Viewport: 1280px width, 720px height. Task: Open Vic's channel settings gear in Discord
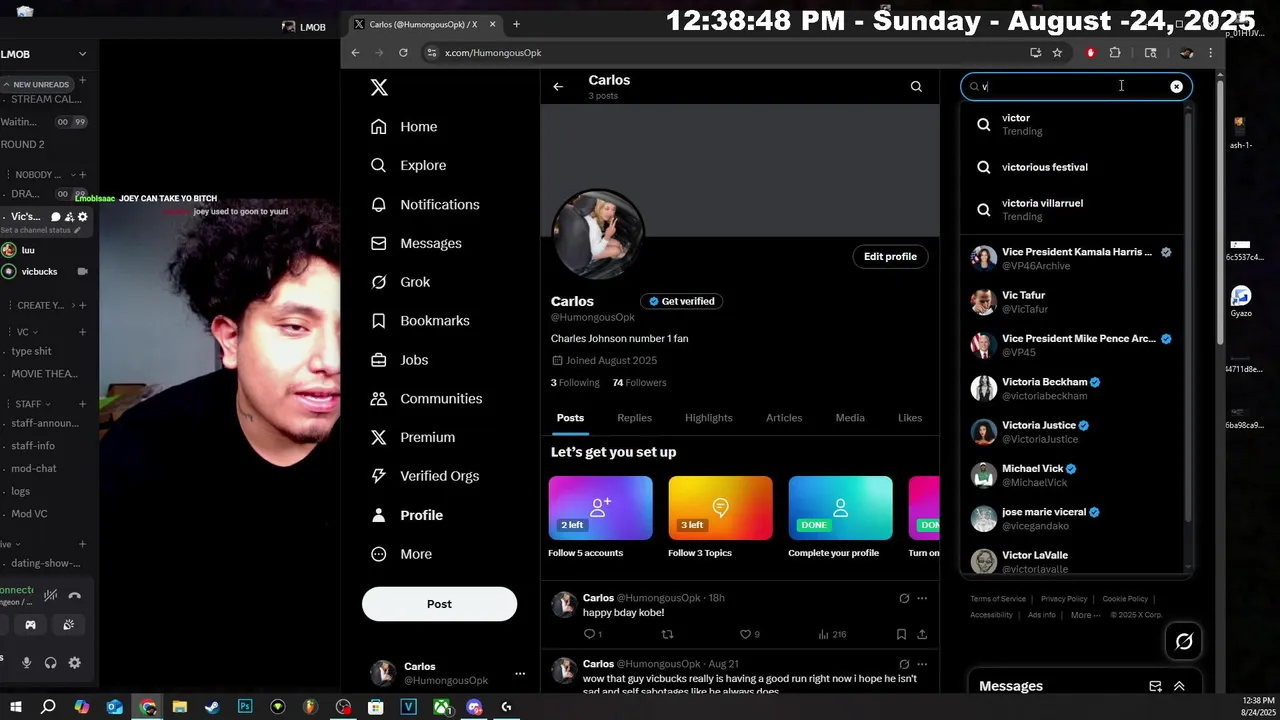tap(83, 216)
